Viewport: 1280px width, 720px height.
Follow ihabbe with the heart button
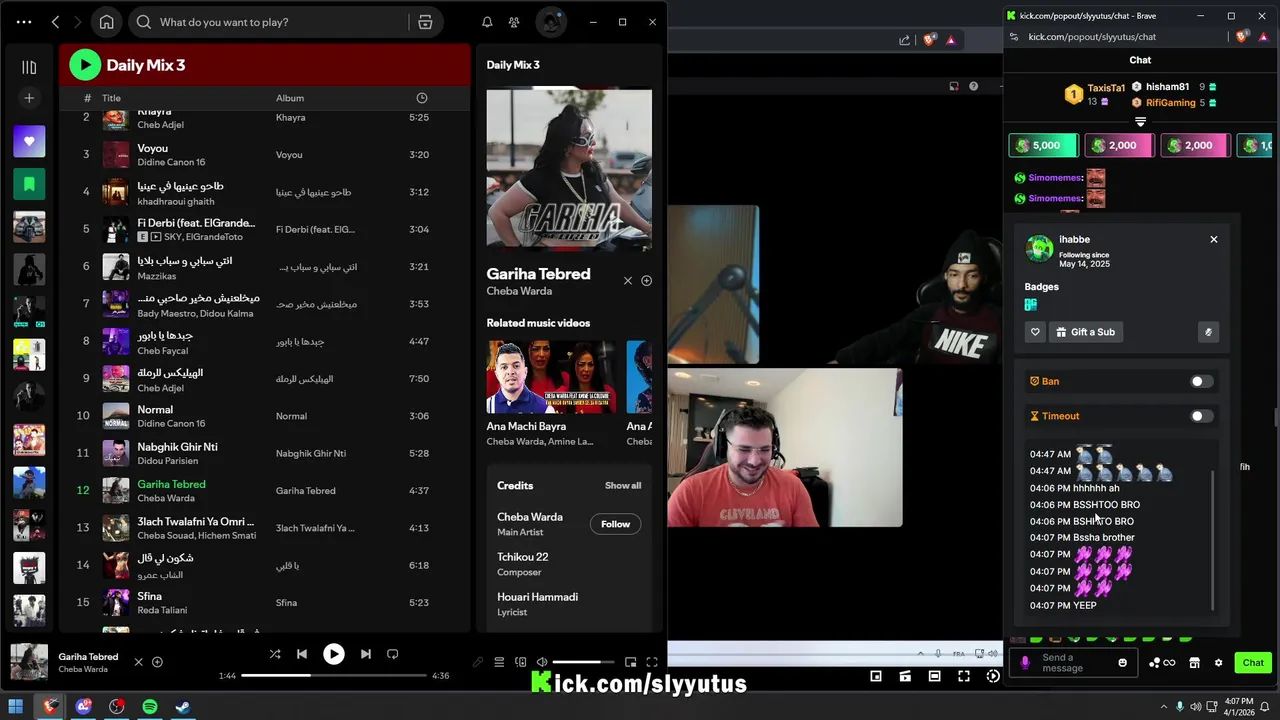click(1035, 332)
